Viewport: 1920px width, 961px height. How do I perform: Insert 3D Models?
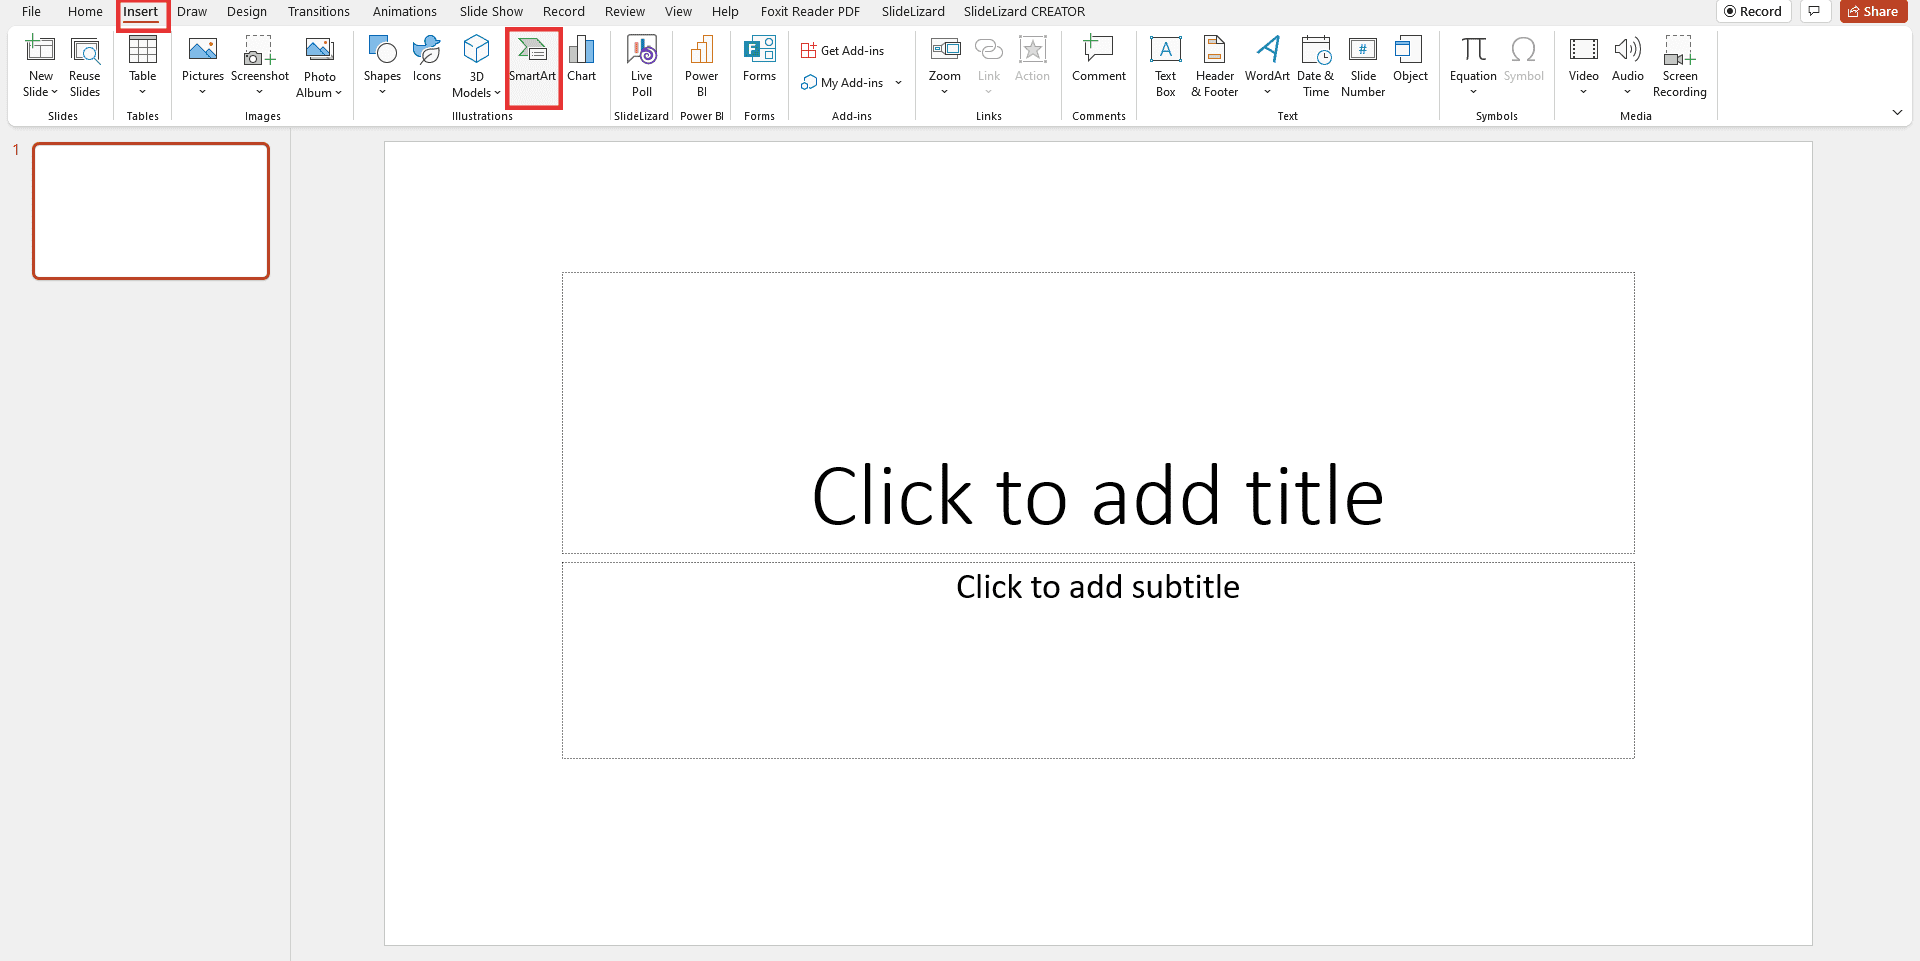(x=476, y=65)
